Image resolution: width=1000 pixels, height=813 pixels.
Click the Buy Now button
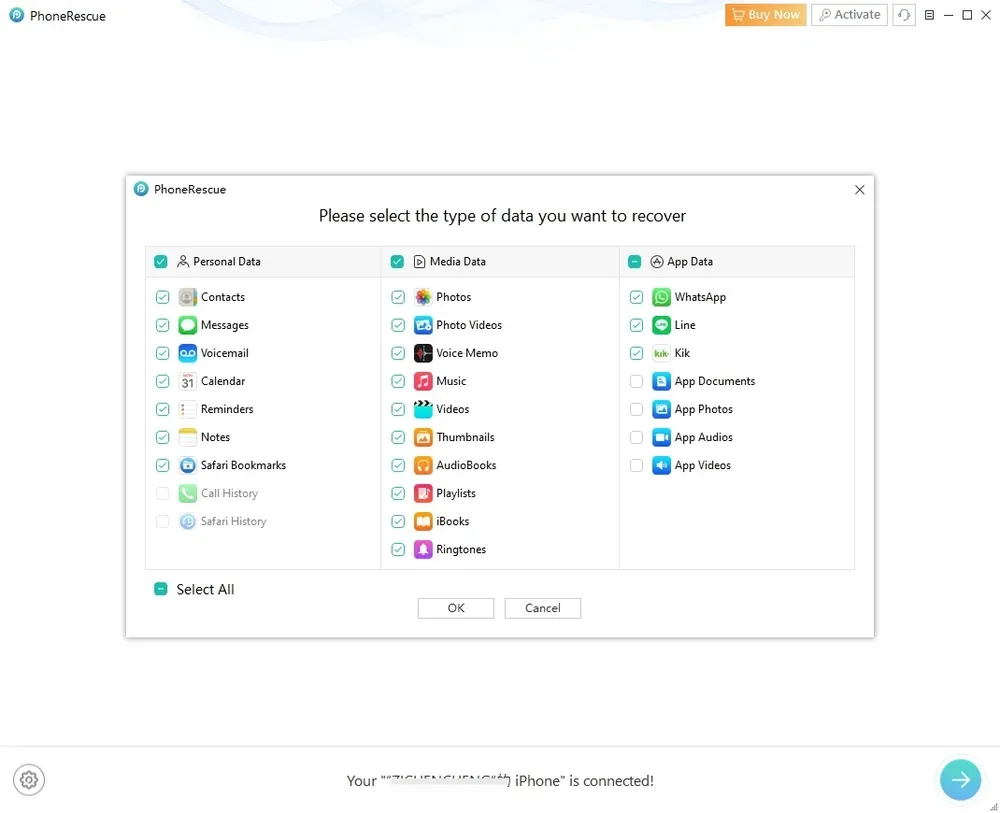pos(765,15)
